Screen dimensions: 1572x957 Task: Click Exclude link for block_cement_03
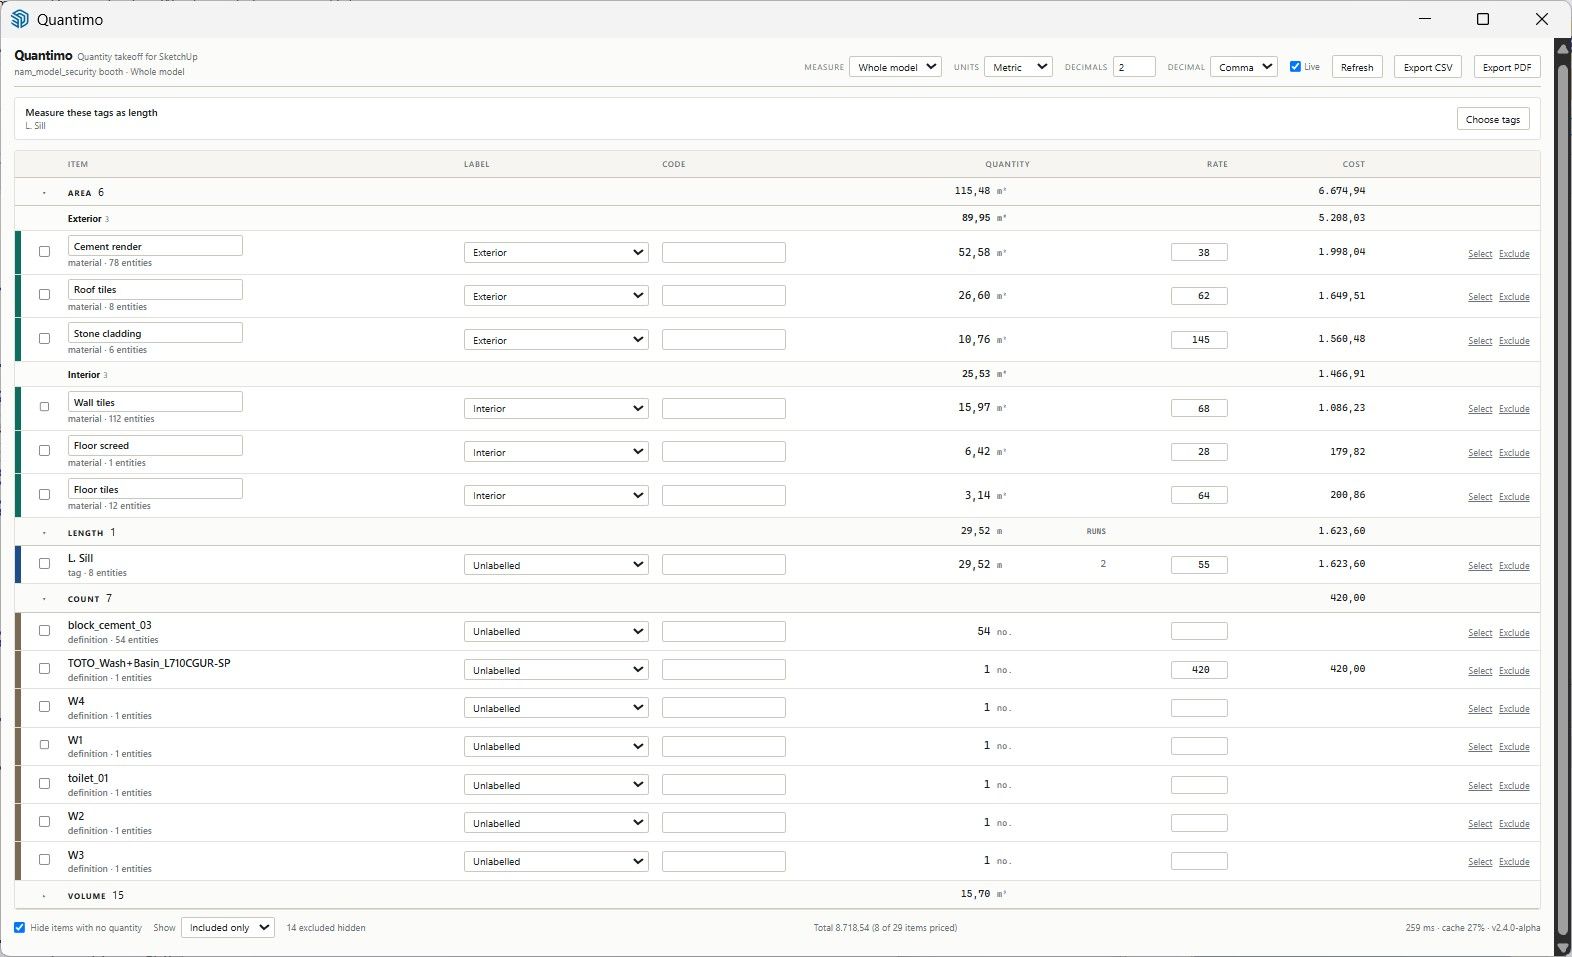tap(1514, 633)
